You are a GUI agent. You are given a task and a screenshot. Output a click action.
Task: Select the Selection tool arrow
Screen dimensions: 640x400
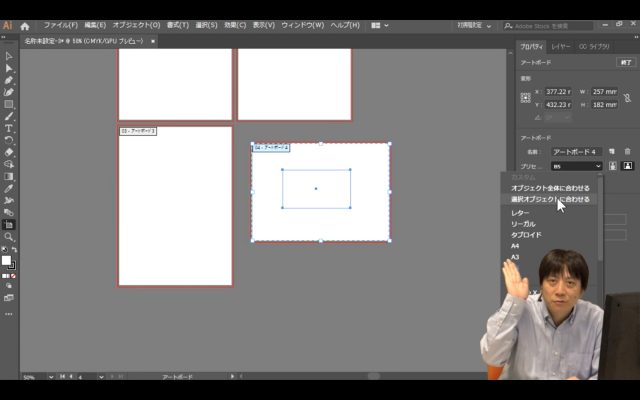(x=9, y=56)
